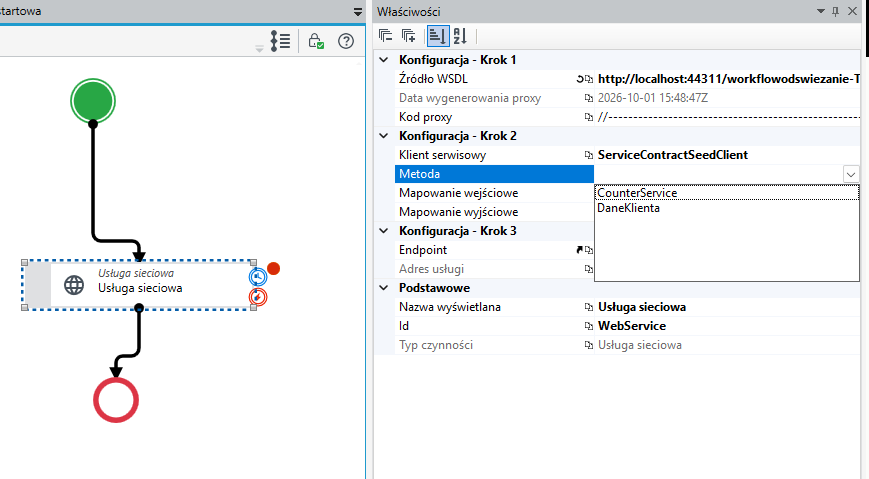This screenshot has height=479, width=869.
Task: Open help with the question mark icon
Action: (x=346, y=41)
